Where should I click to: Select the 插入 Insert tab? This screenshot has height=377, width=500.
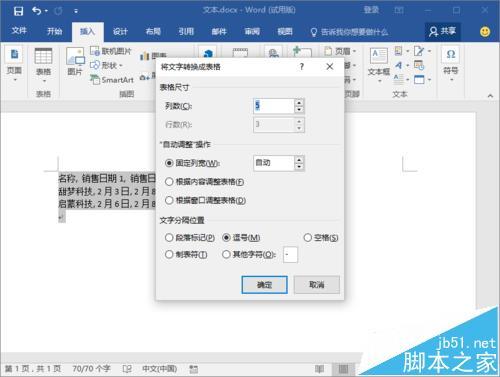coord(87,32)
